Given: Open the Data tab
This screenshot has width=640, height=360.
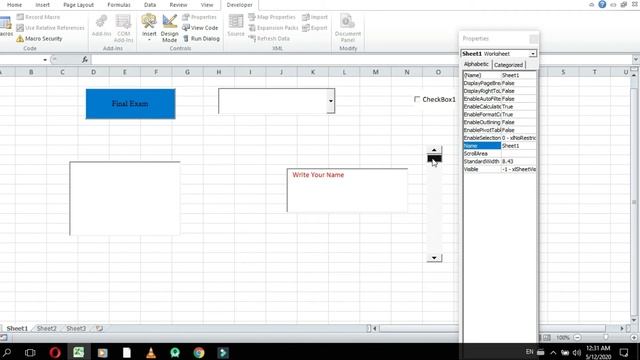Looking at the screenshot, I should [x=150, y=5].
